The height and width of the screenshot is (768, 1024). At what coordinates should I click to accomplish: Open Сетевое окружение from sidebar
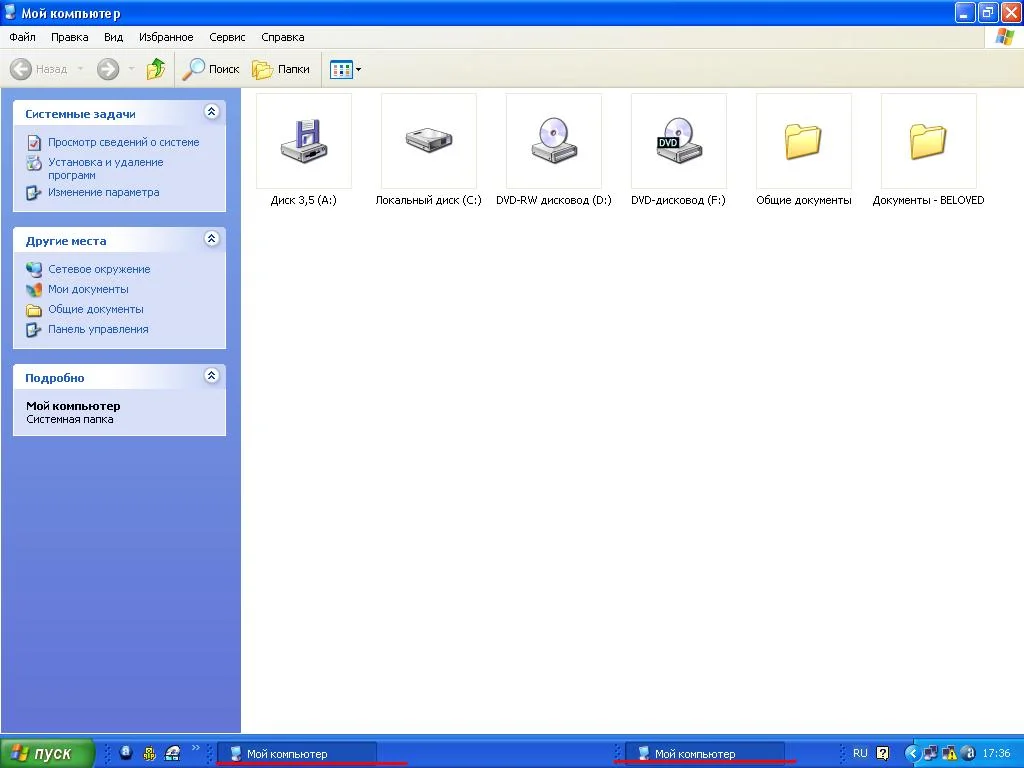pos(99,269)
